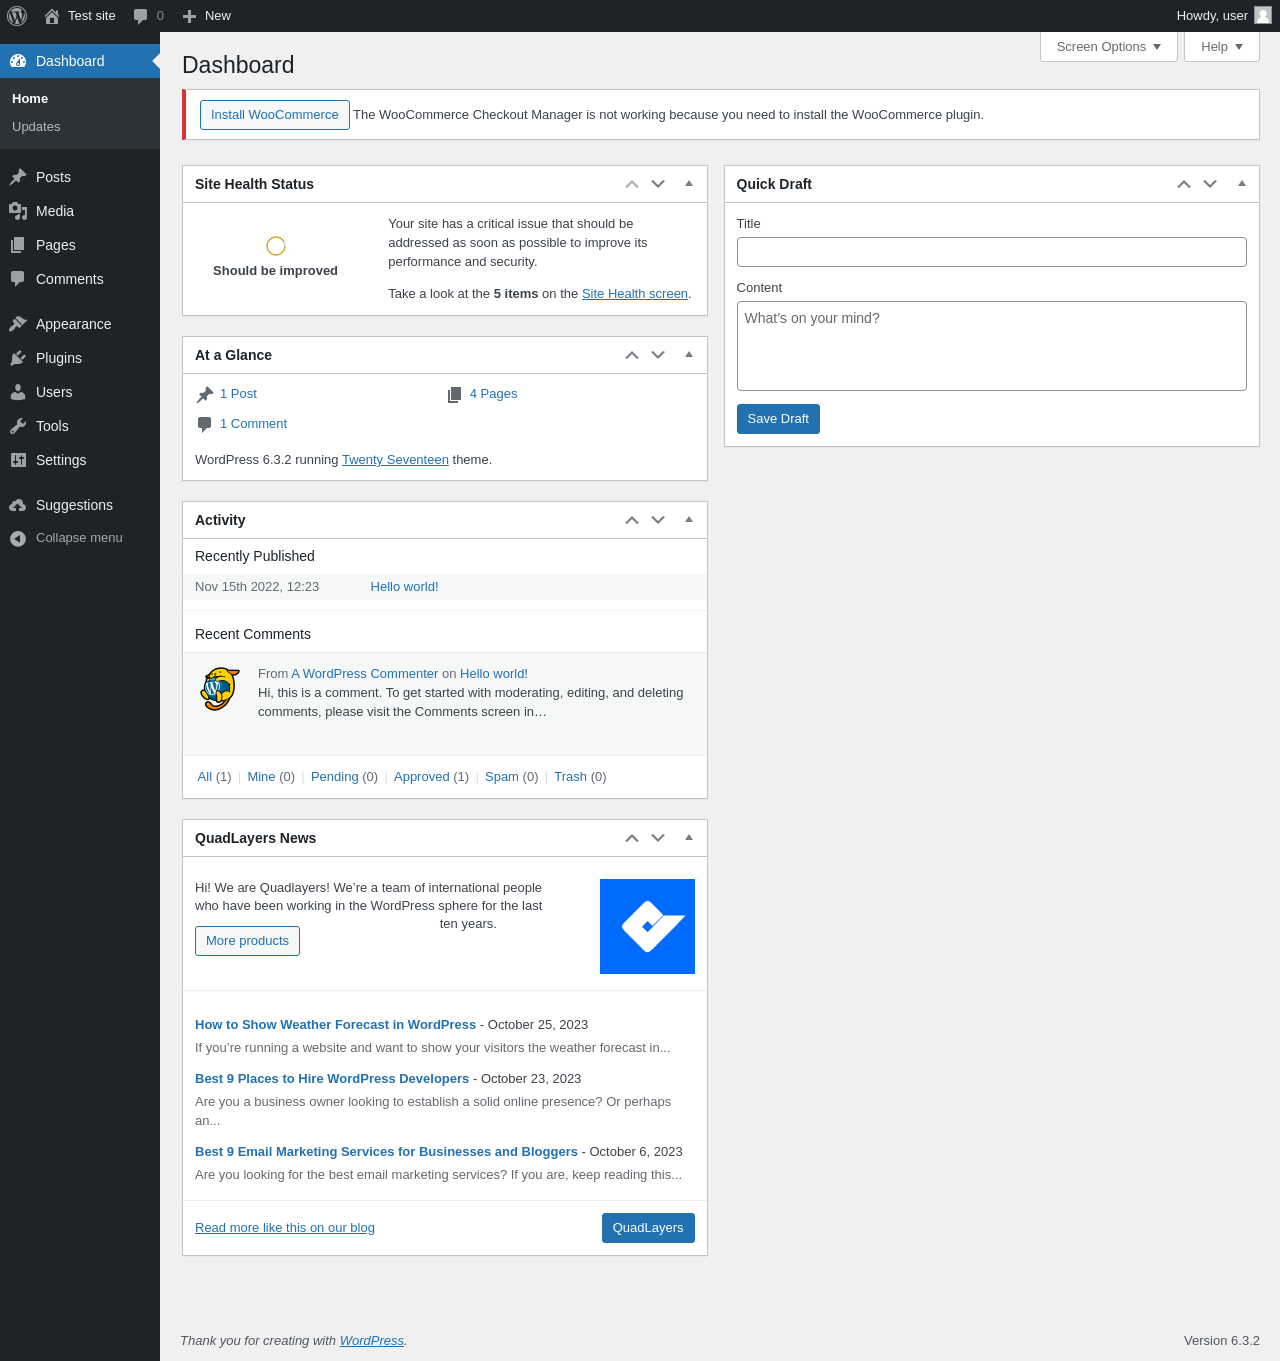
Task: Move the Activity panel down
Action: pyautogui.click(x=658, y=520)
